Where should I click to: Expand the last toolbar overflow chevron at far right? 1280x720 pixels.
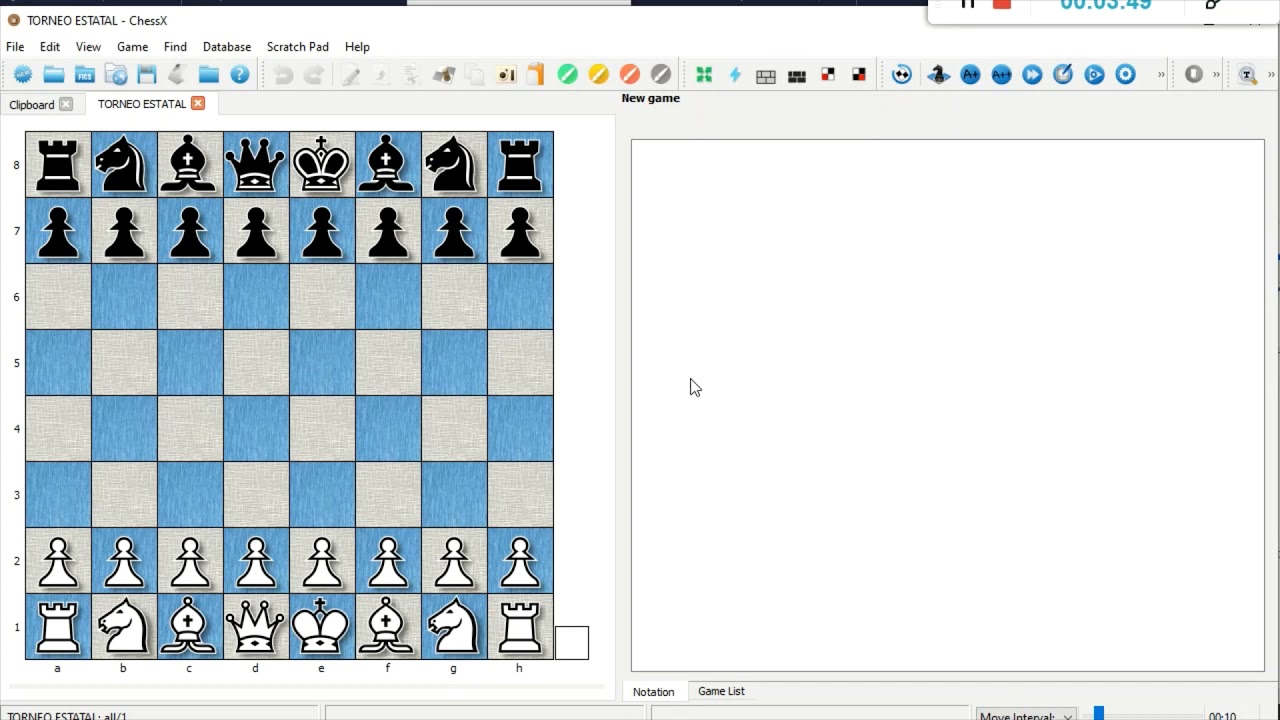point(1271,75)
